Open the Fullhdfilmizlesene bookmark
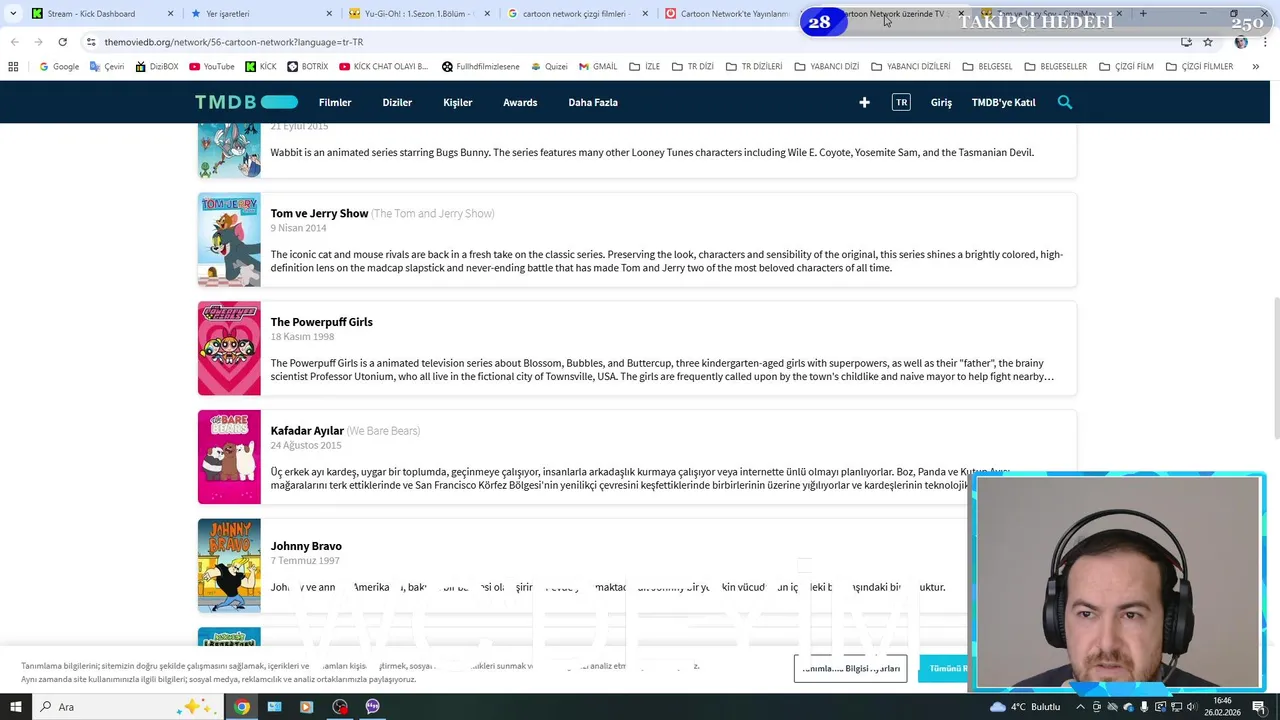Image resolution: width=1280 pixels, height=720 pixels. [x=480, y=66]
